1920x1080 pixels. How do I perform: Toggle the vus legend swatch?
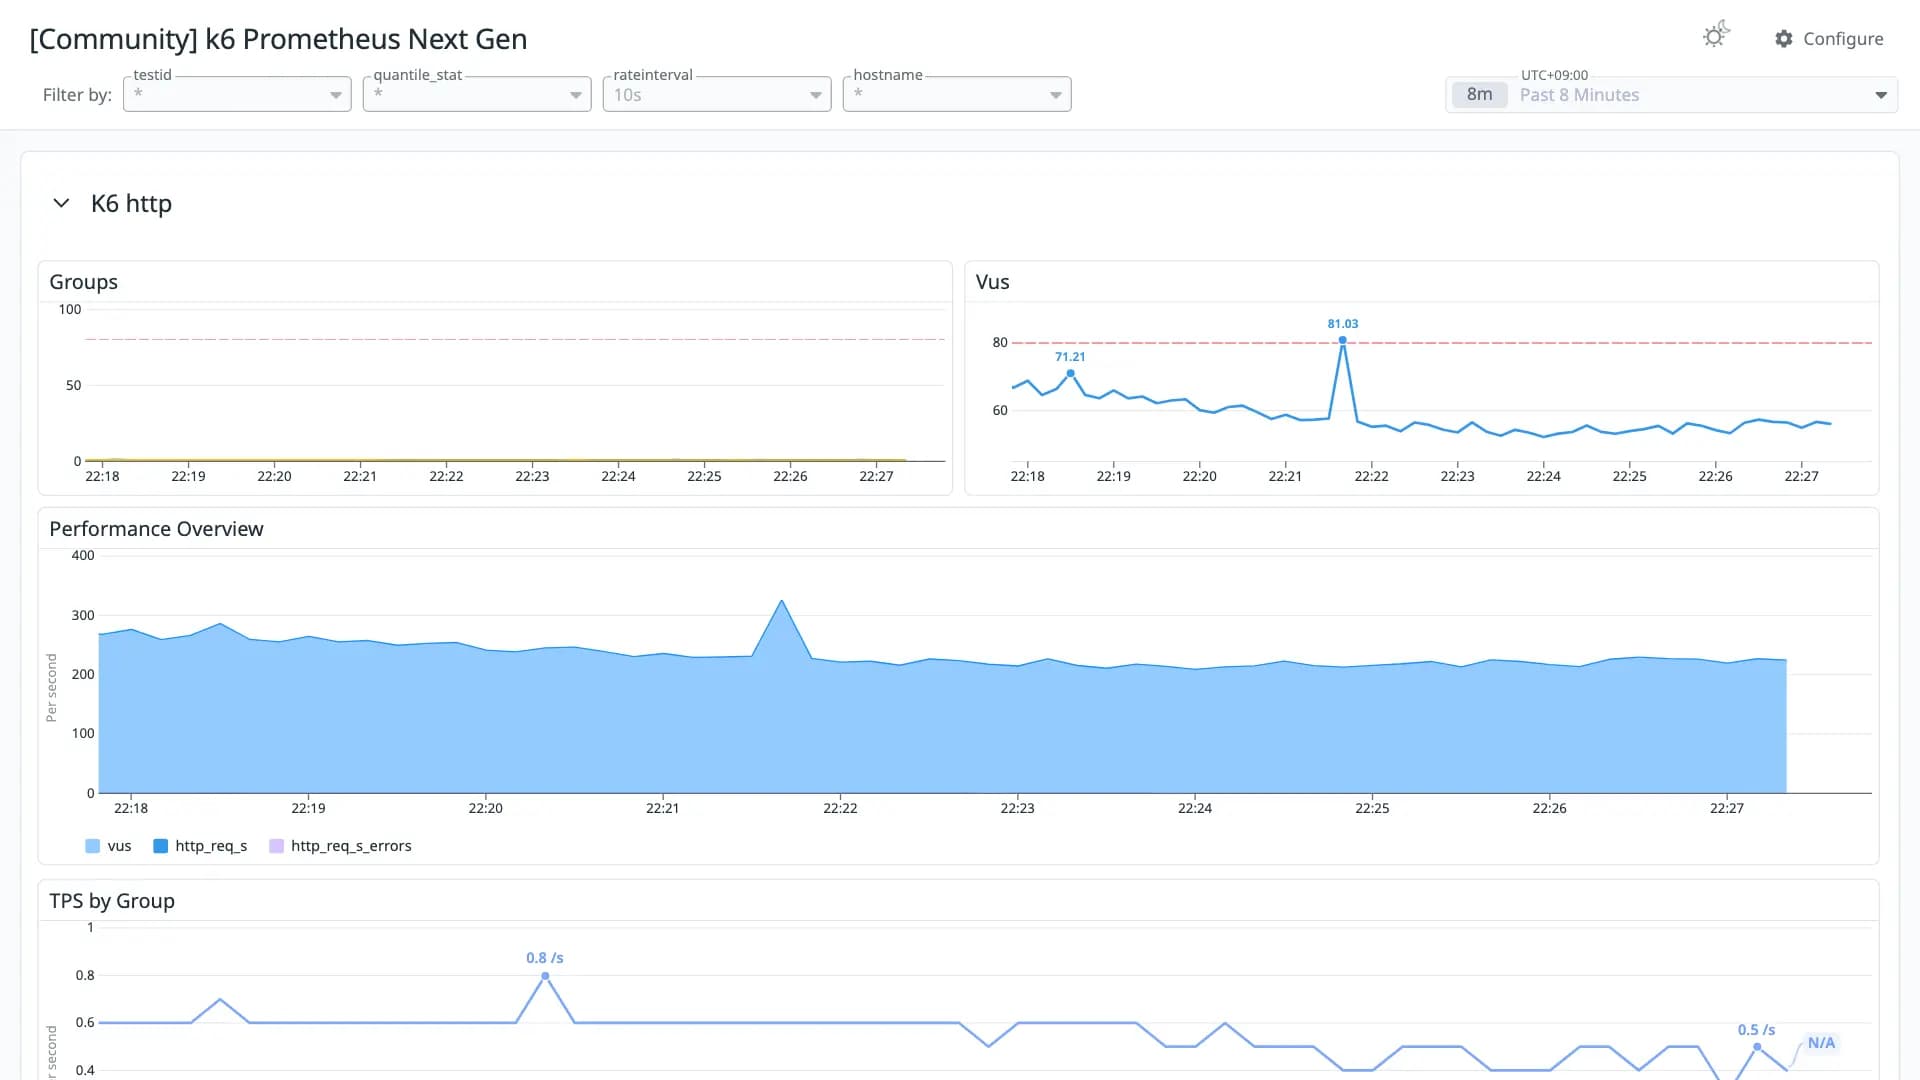click(x=93, y=846)
